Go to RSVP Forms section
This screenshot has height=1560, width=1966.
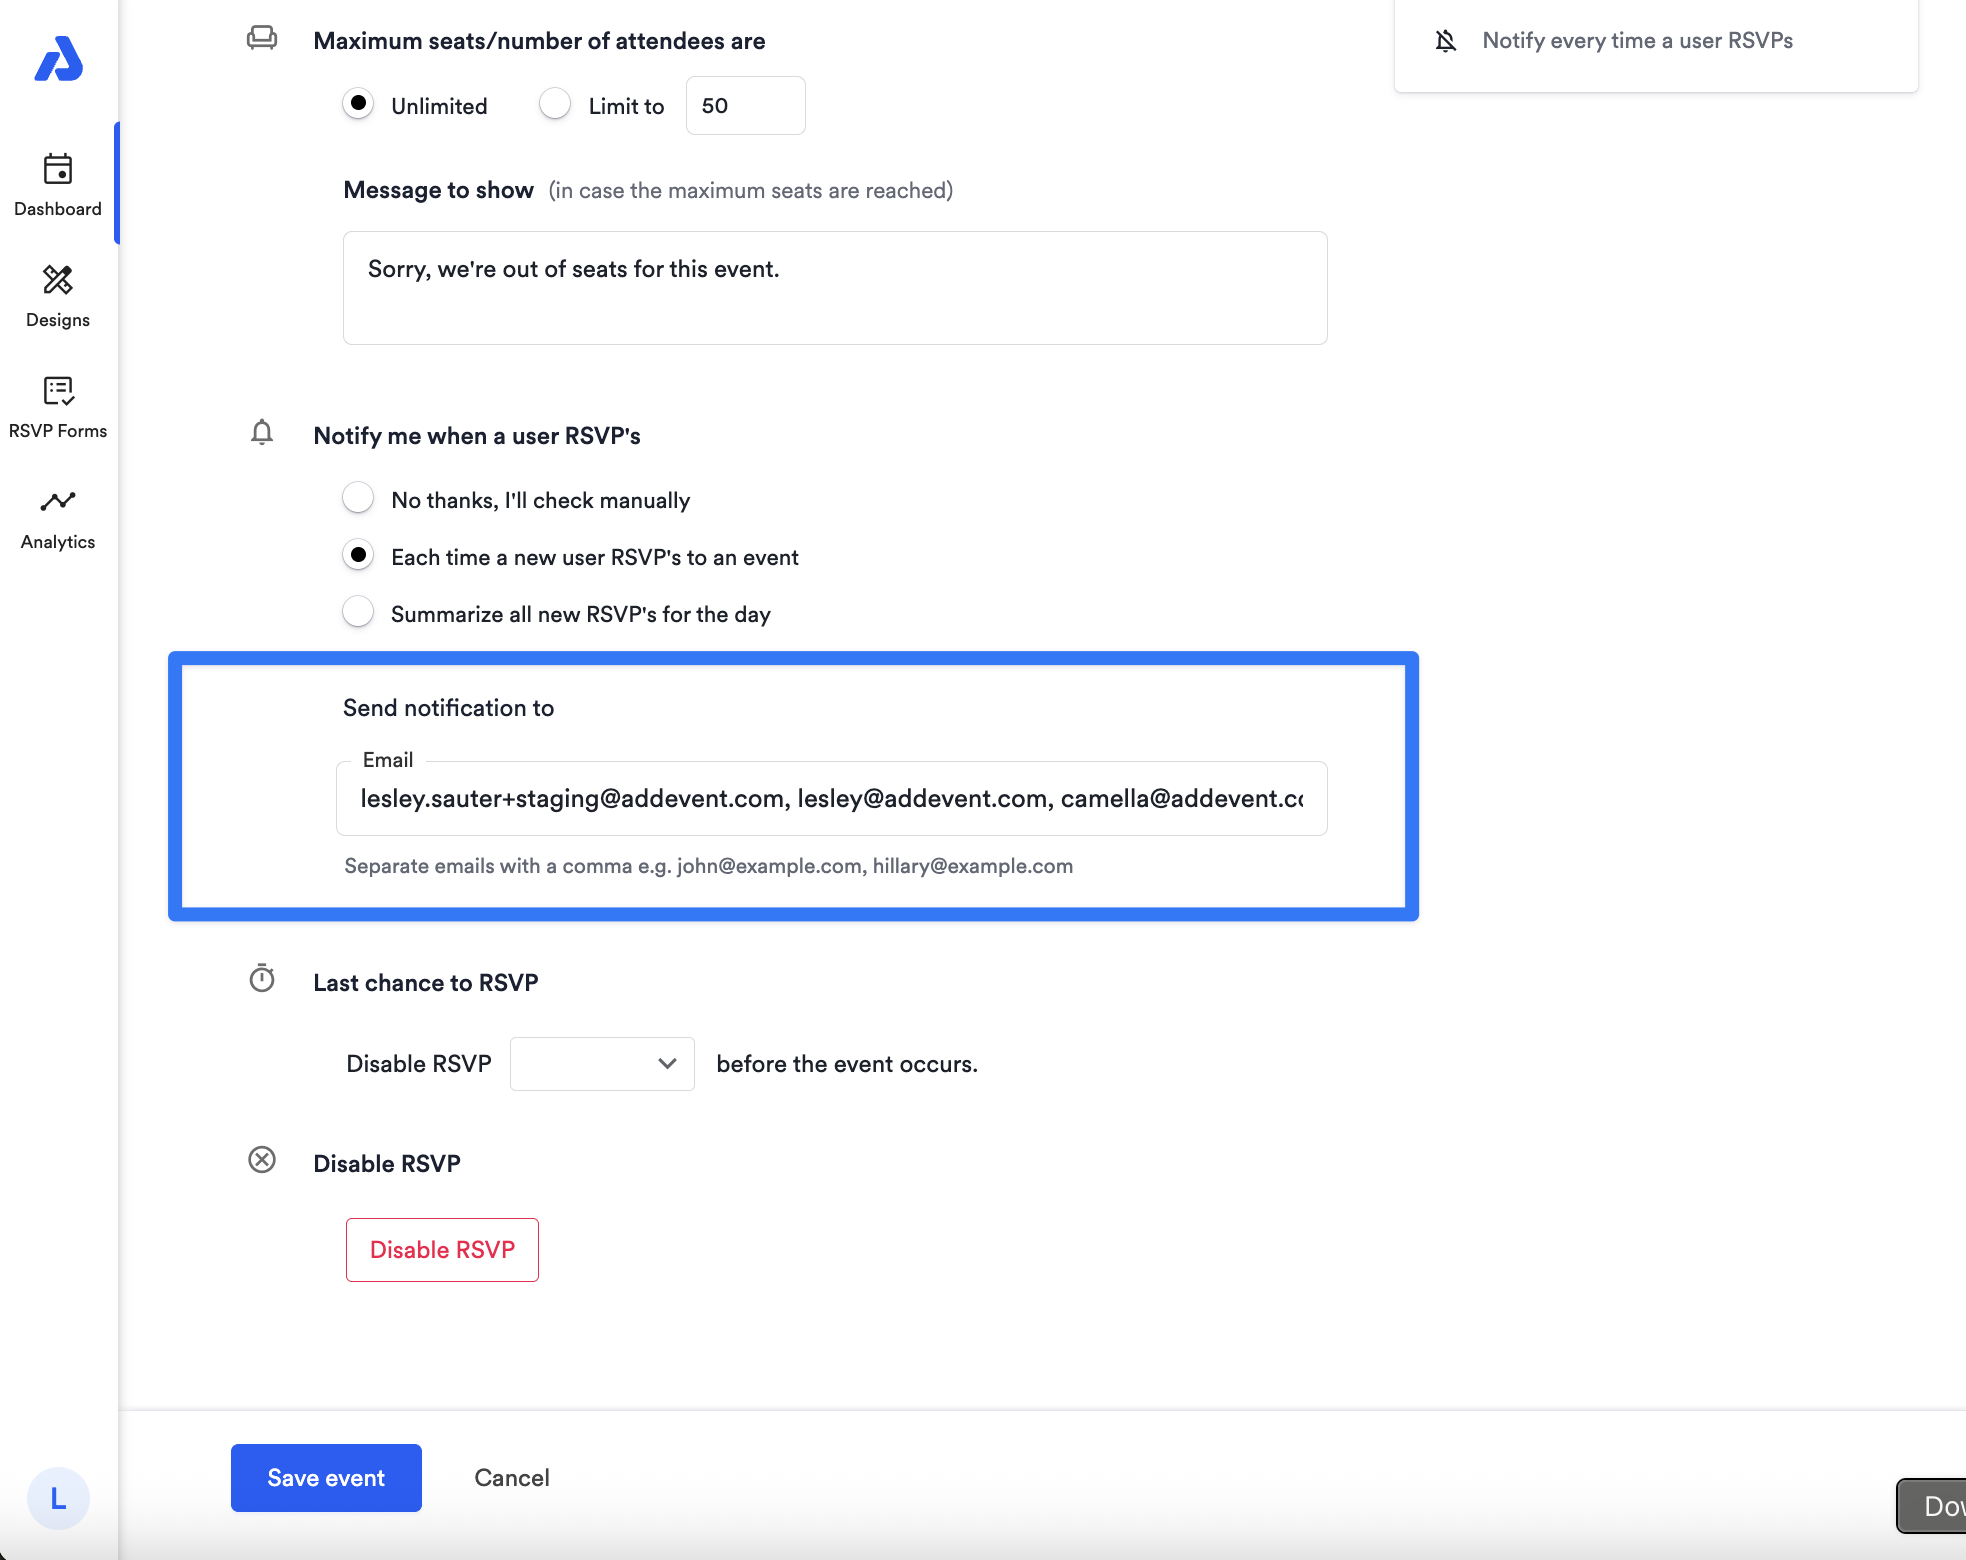(58, 407)
